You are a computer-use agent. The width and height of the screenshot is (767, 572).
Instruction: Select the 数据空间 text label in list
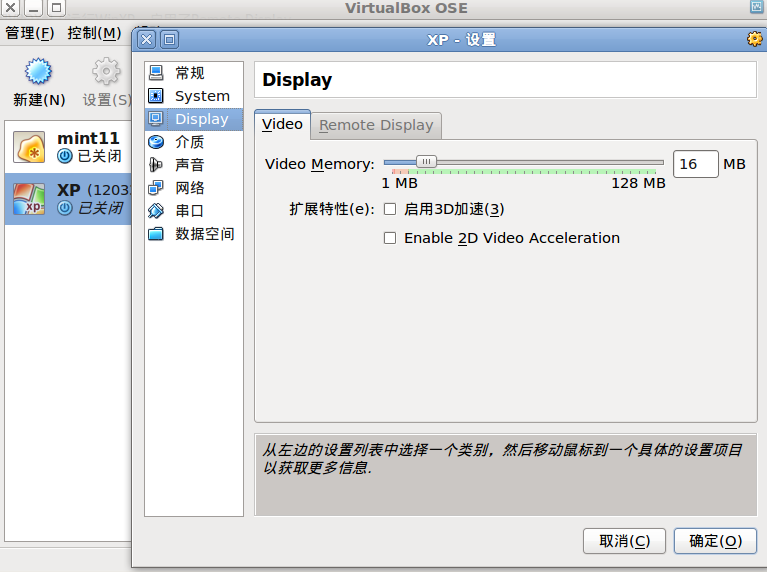pos(204,234)
